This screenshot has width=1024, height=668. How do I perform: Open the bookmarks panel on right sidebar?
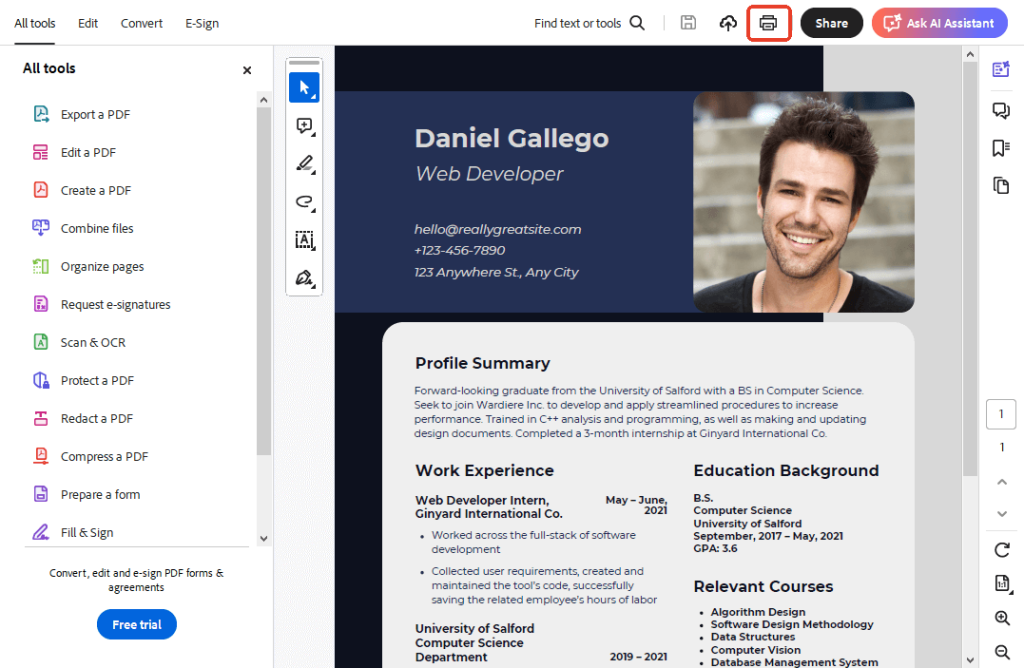[1000, 148]
